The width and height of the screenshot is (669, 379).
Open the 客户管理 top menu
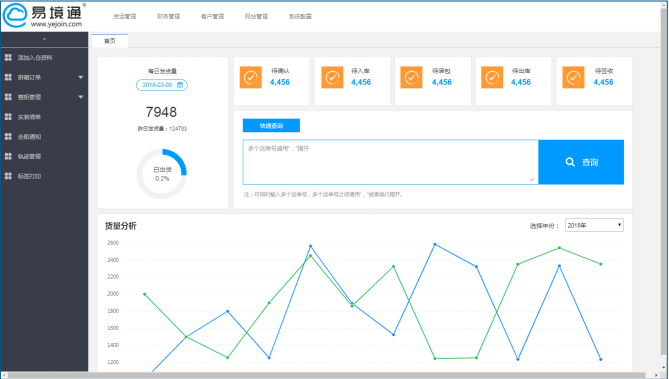[212, 16]
